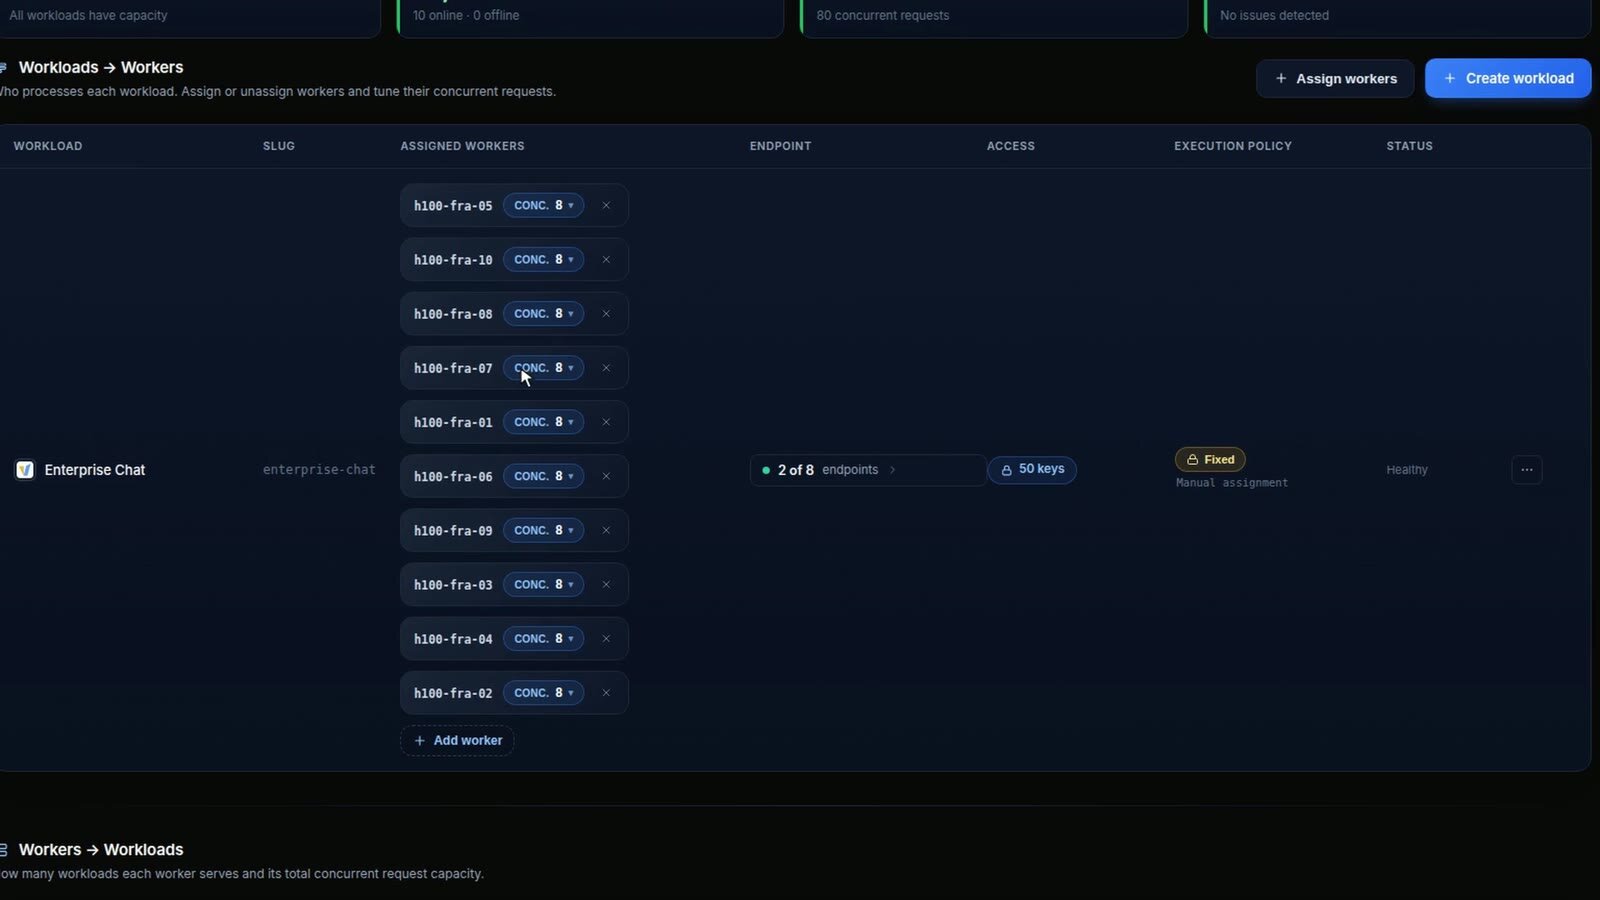The width and height of the screenshot is (1600, 900).
Task: Click the Add worker button
Action: (457, 740)
